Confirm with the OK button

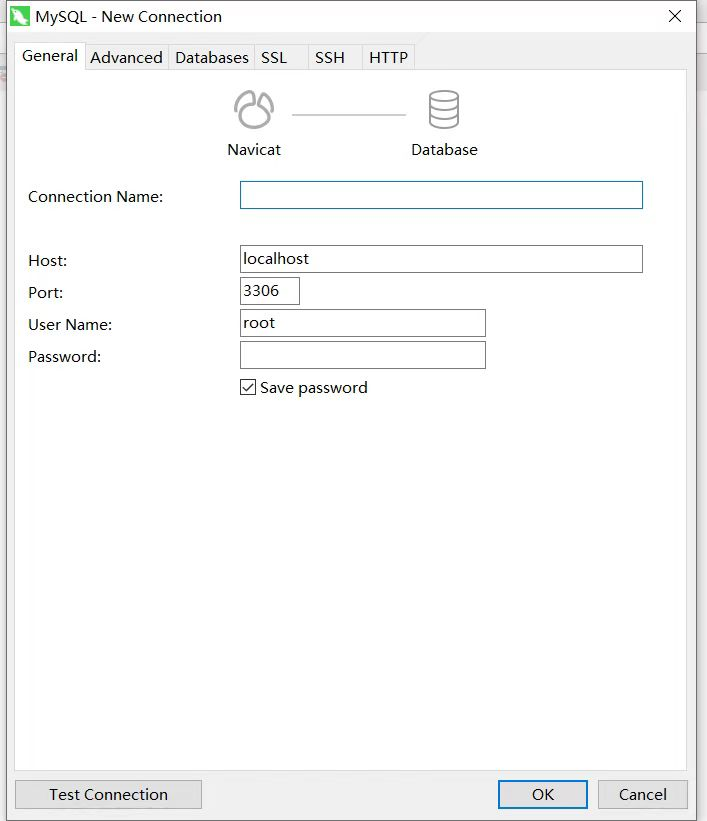(x=543, y=794)
